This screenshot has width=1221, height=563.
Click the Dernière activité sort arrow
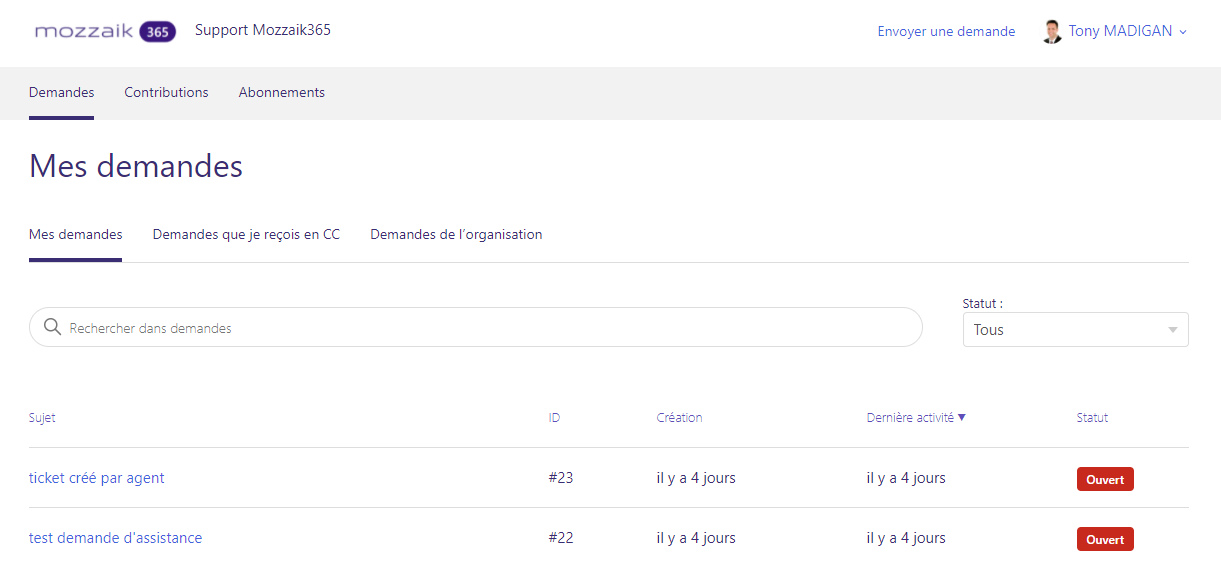(x=962, y=417)
